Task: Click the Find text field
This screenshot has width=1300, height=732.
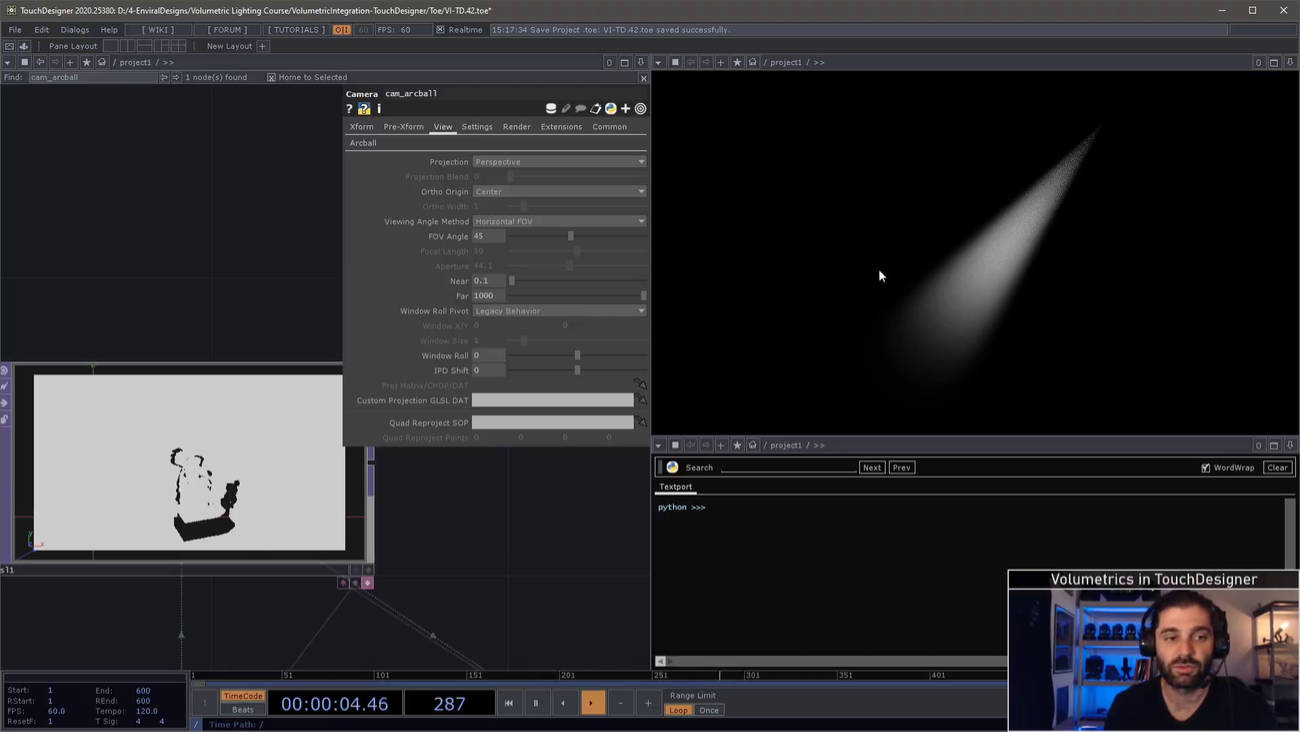Action: coord(92,77)
